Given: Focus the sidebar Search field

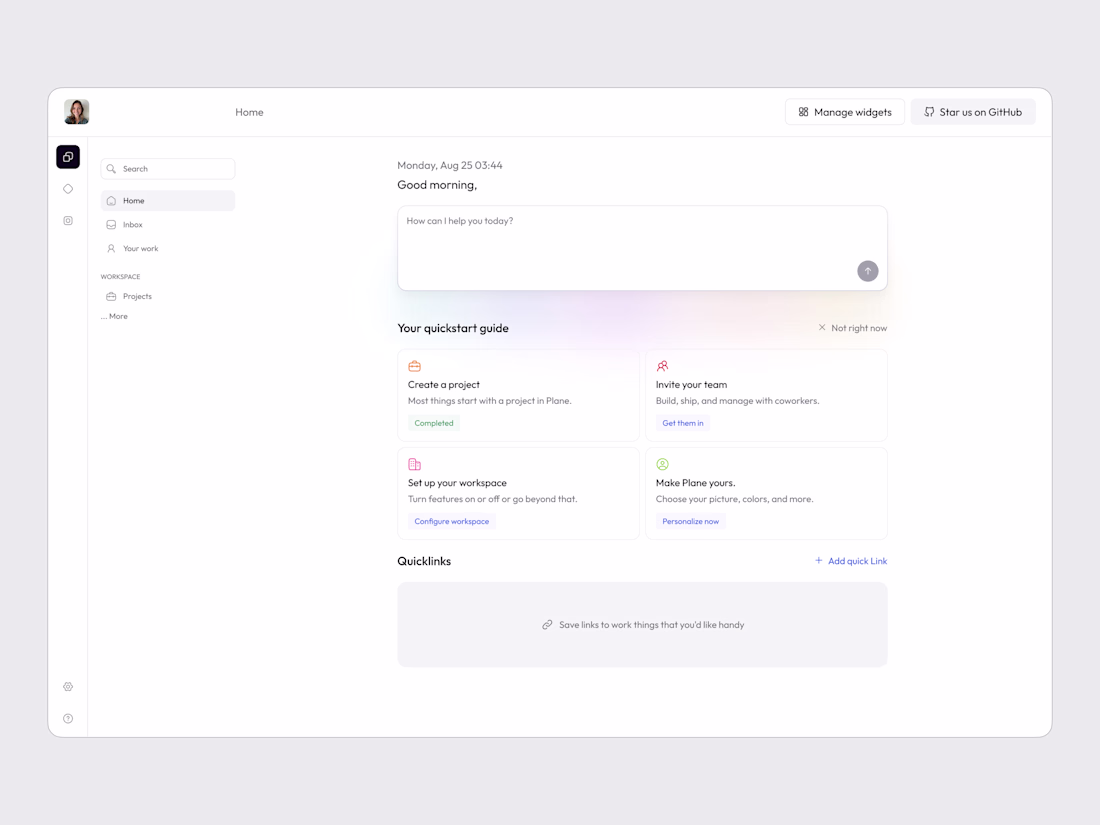Looking at the screenshot, I should [x=168, y=168].
